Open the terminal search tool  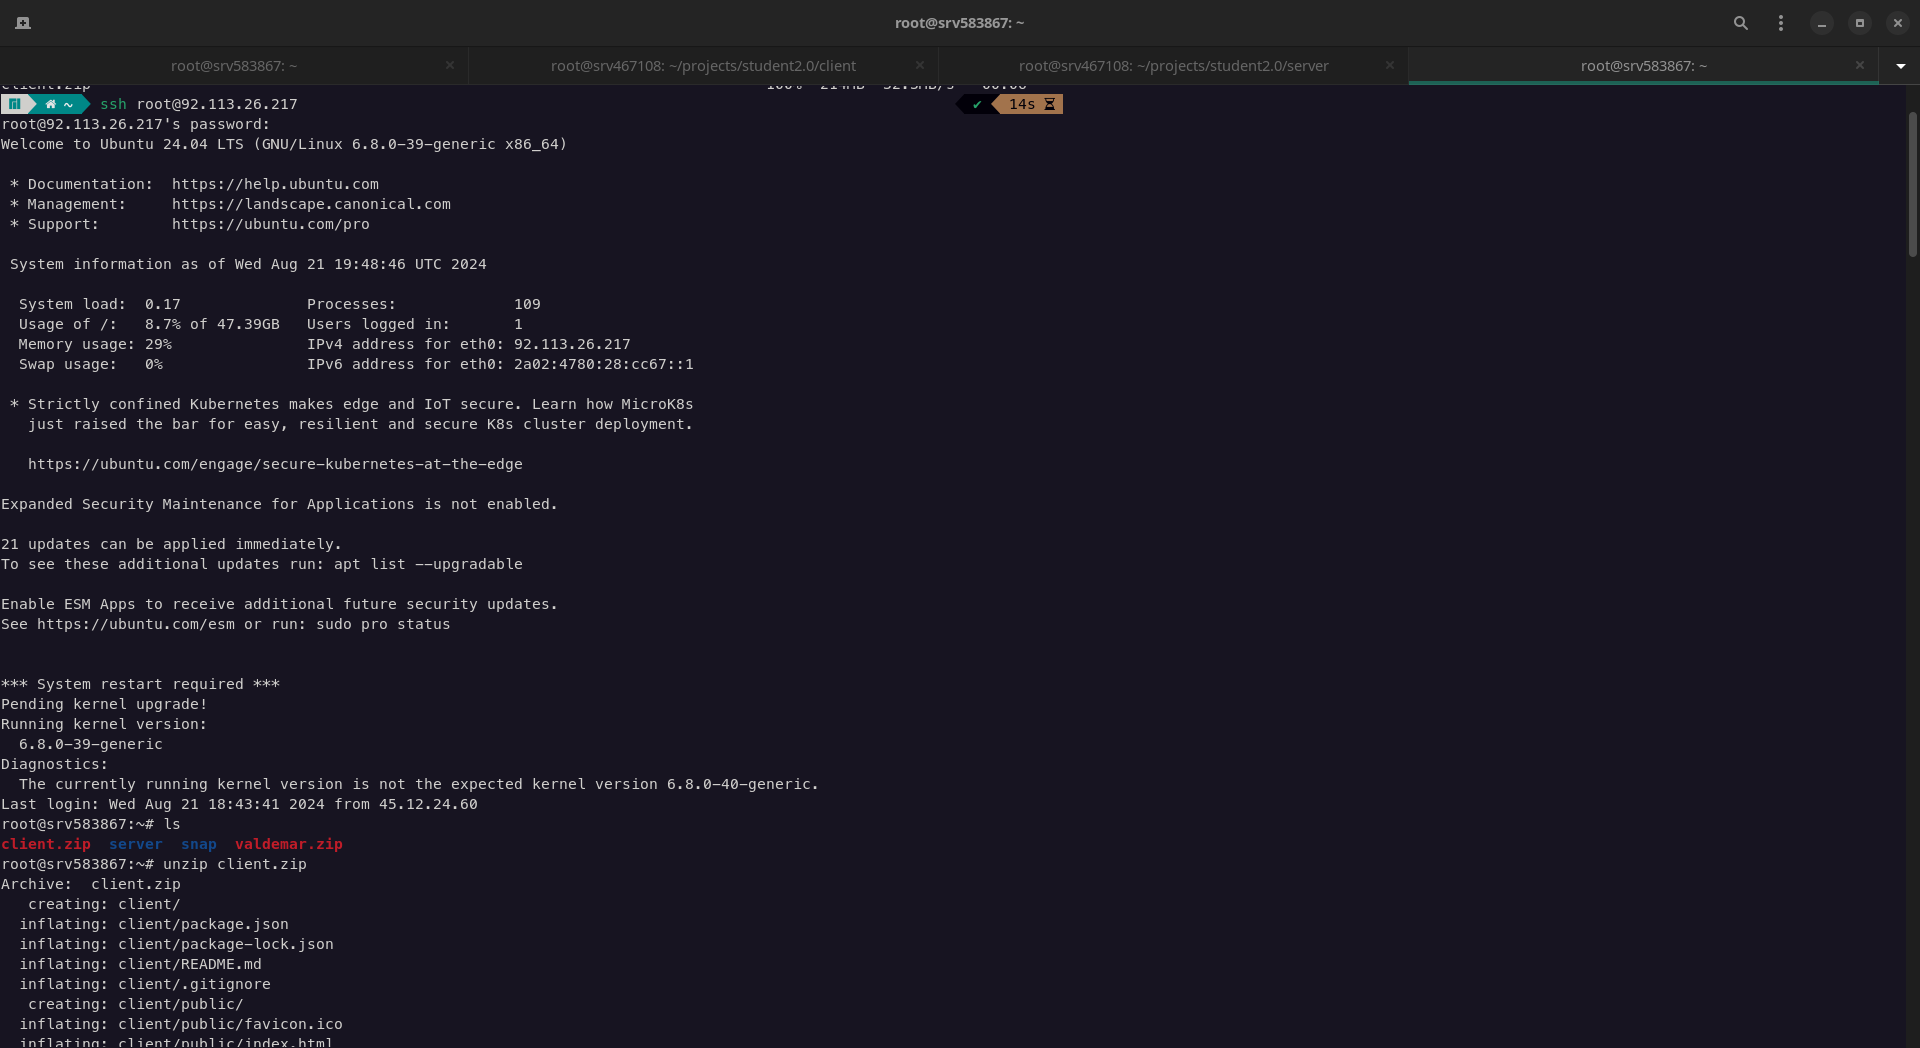(1741, 23)
